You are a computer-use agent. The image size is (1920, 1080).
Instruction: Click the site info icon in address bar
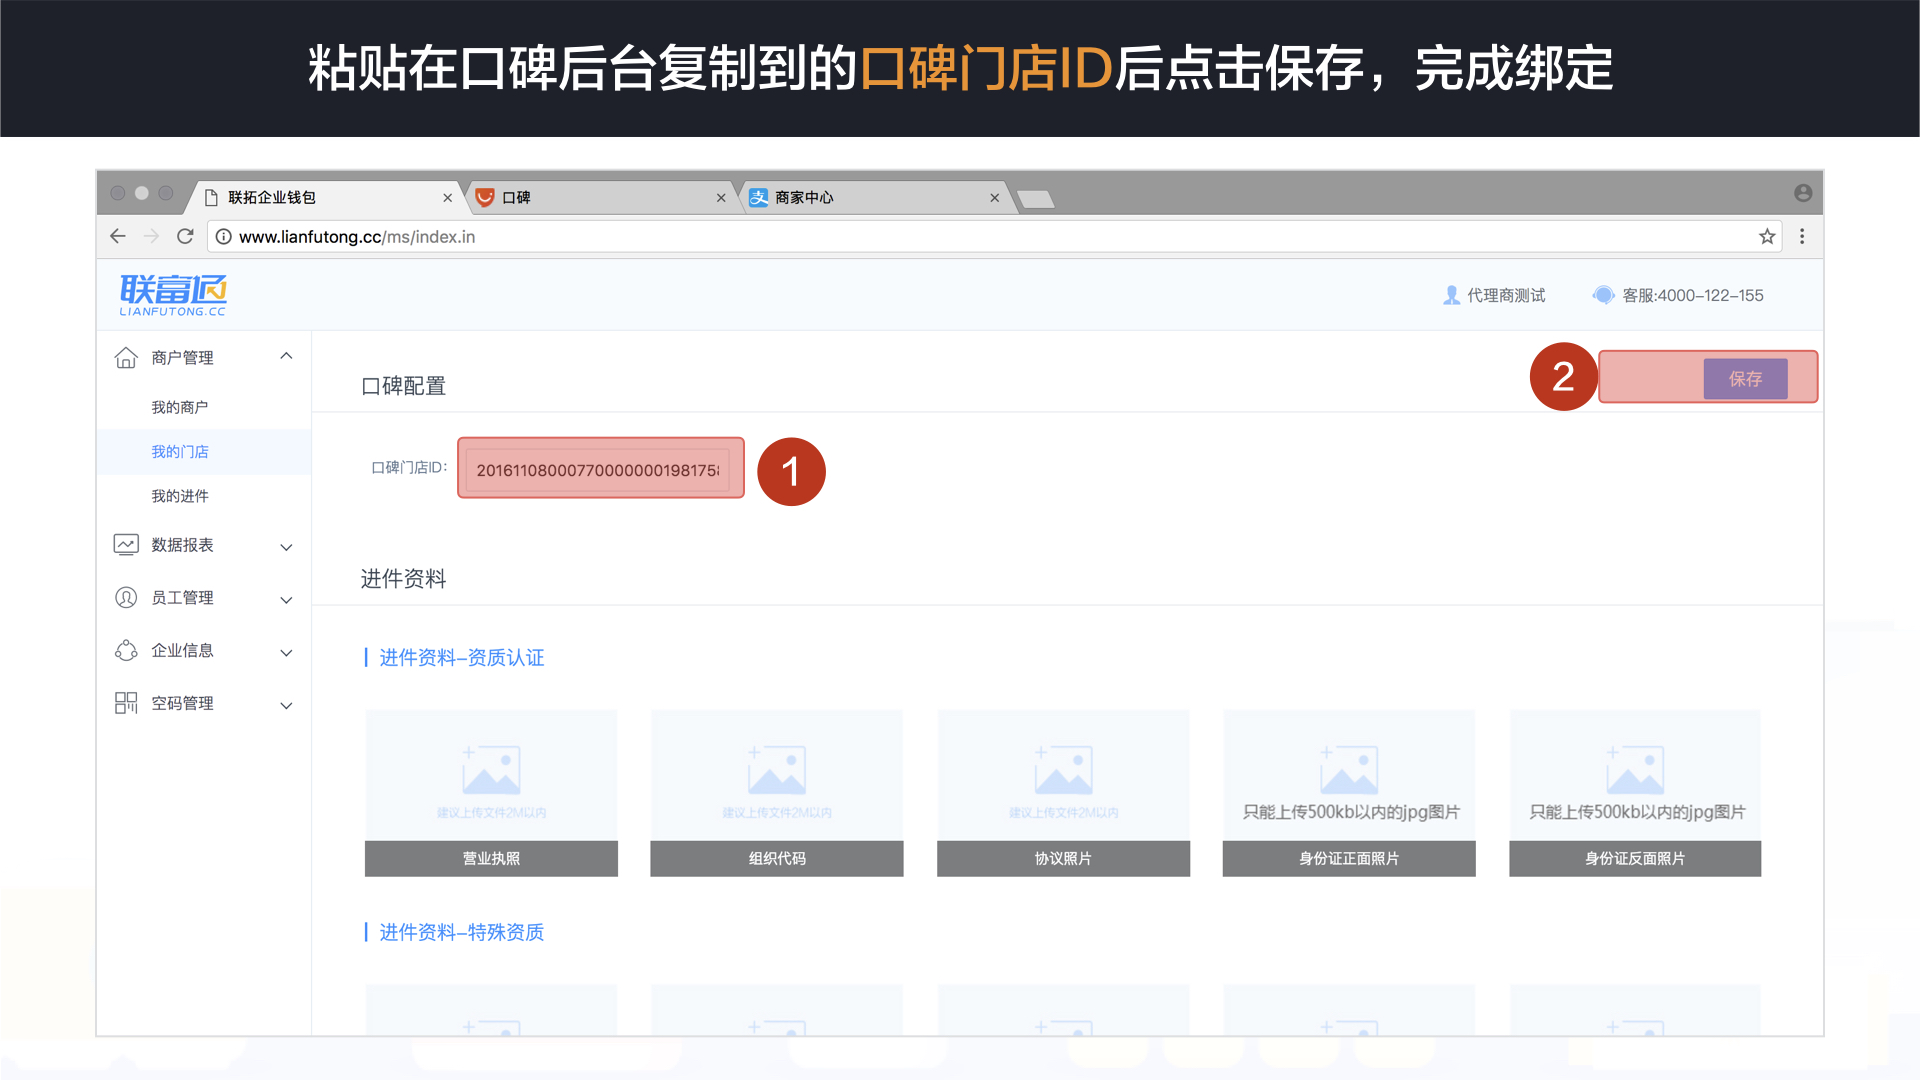pos(224,237)
